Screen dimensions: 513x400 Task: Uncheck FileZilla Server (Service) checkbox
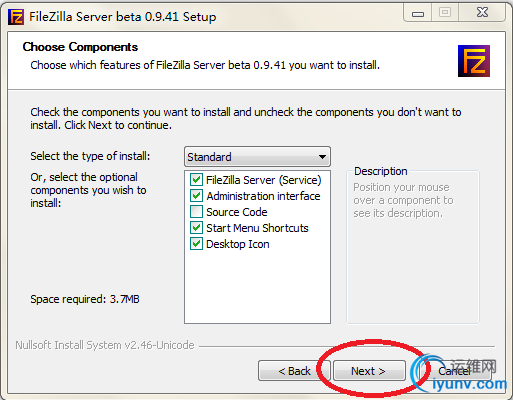tap(196, 180)
